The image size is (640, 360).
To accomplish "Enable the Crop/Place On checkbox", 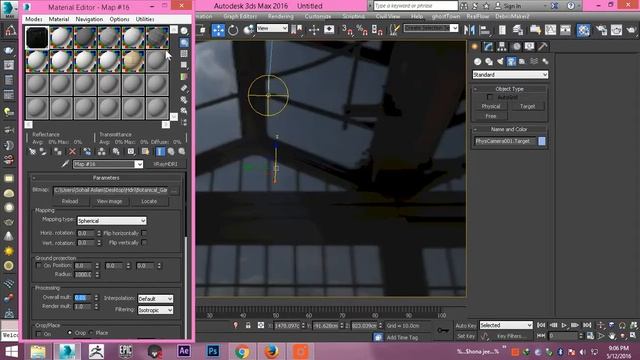I will click(x=39, y=333).
